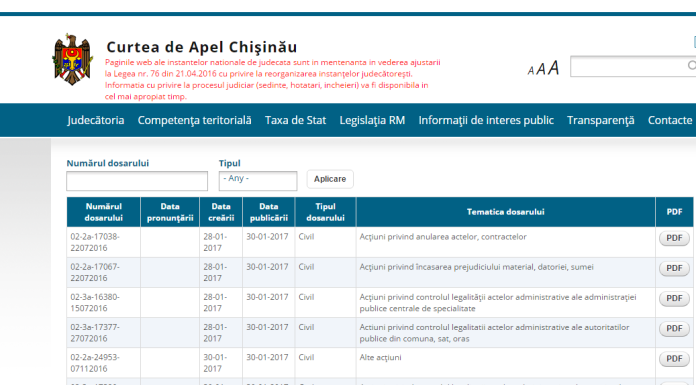Sort by Tipul dosarului column header
This screenshot has height=385, width=696.
coord(325,212)
